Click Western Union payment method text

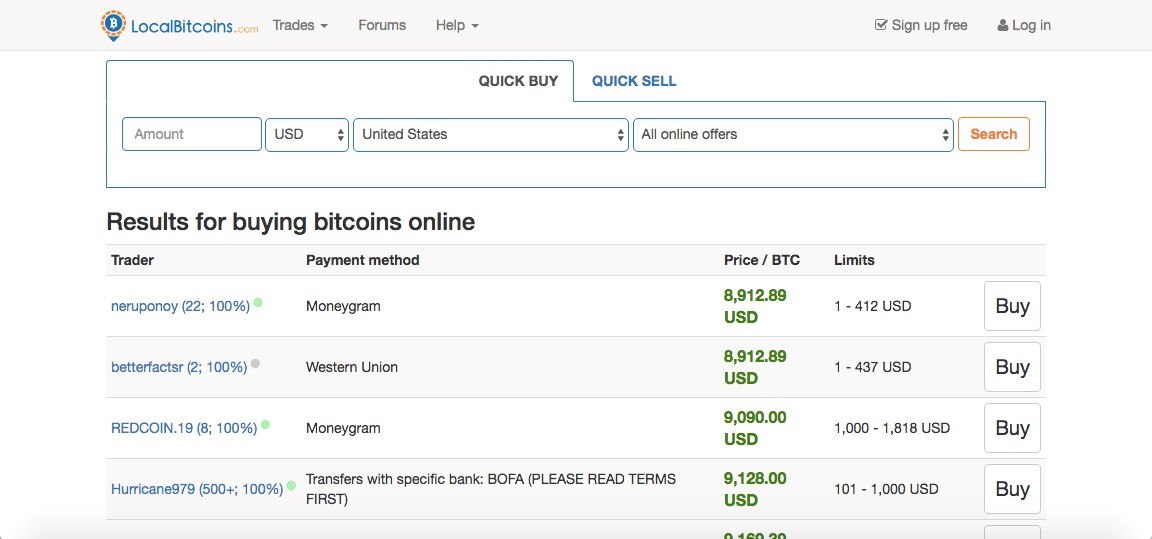(x=352, y=367)
